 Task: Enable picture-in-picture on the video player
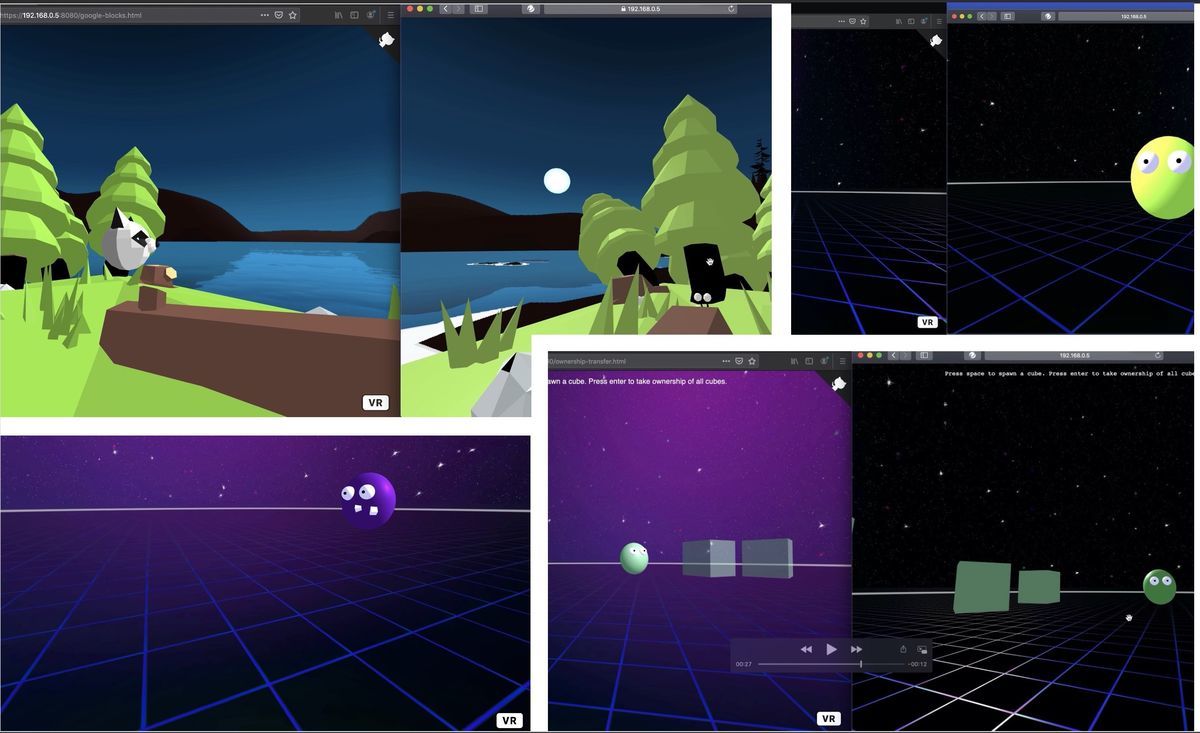921,649
